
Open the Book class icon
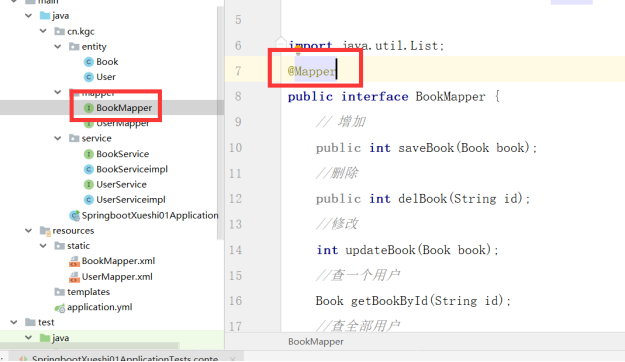[x=88, y=62]
